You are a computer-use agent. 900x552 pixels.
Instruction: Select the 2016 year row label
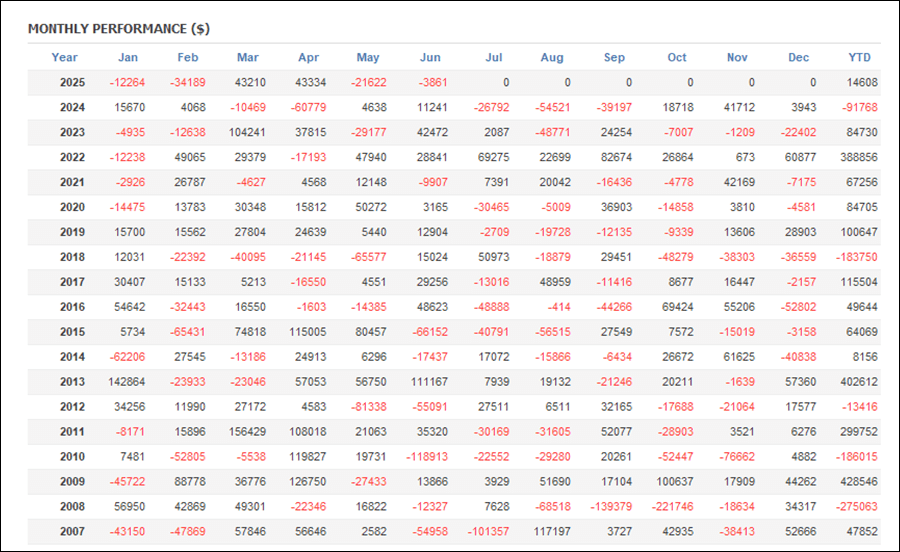(x=72, y=307)
